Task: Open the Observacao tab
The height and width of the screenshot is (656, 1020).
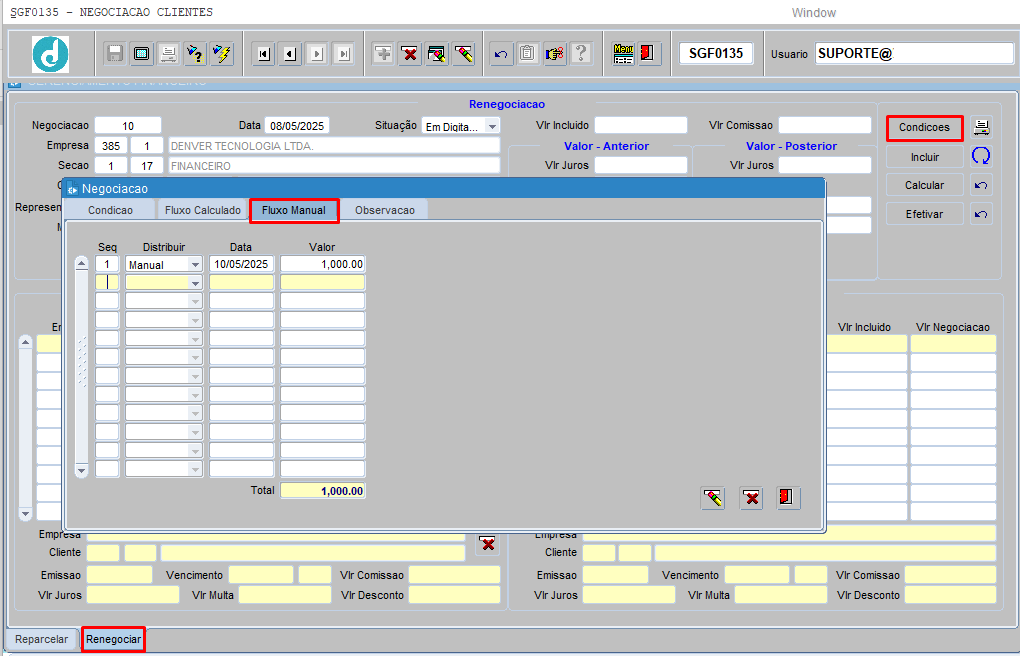Action: tap(384, 210)
